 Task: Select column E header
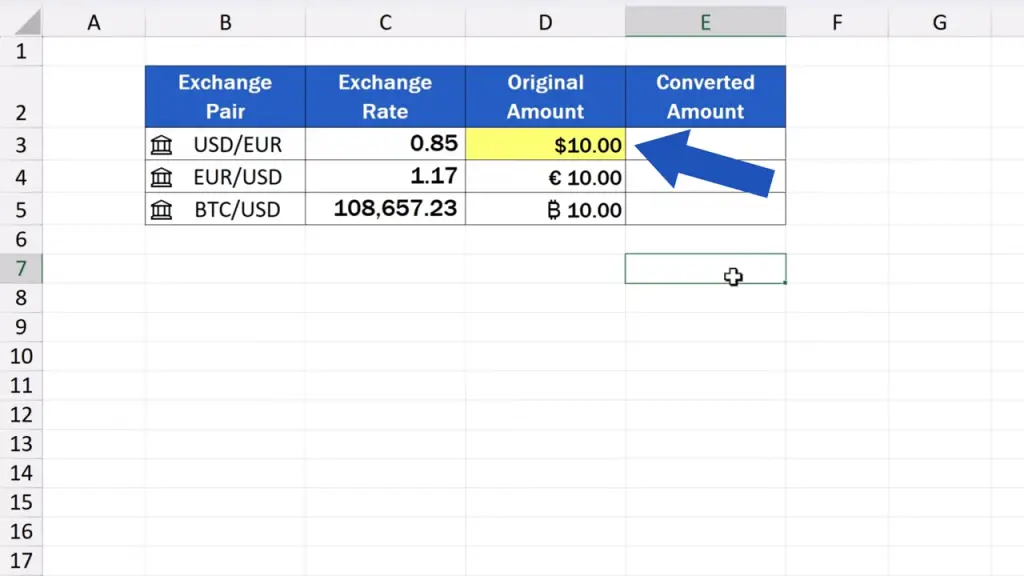click(x=705, y=22)
